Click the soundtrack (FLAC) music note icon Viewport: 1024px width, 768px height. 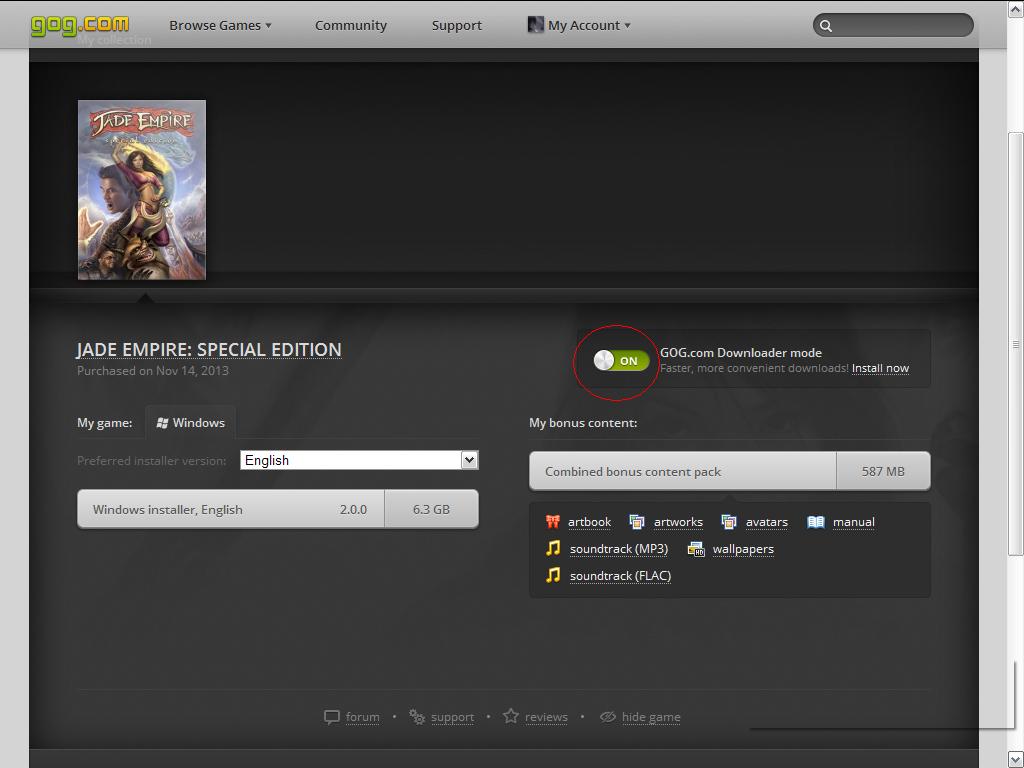point(553,575)
